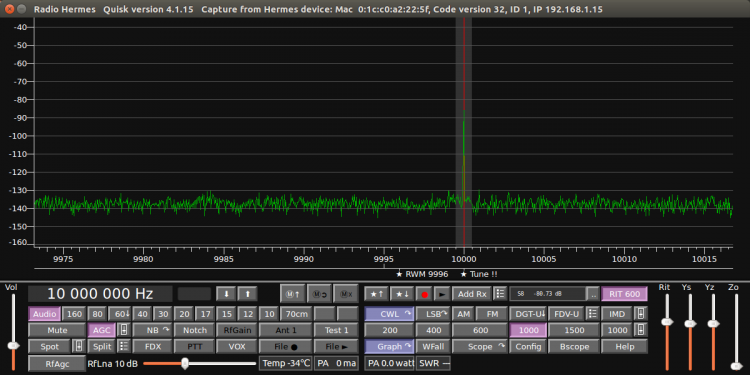
Task: Switch to the Bscope screen
Action: pyautogui.click(x=574, y=346)
